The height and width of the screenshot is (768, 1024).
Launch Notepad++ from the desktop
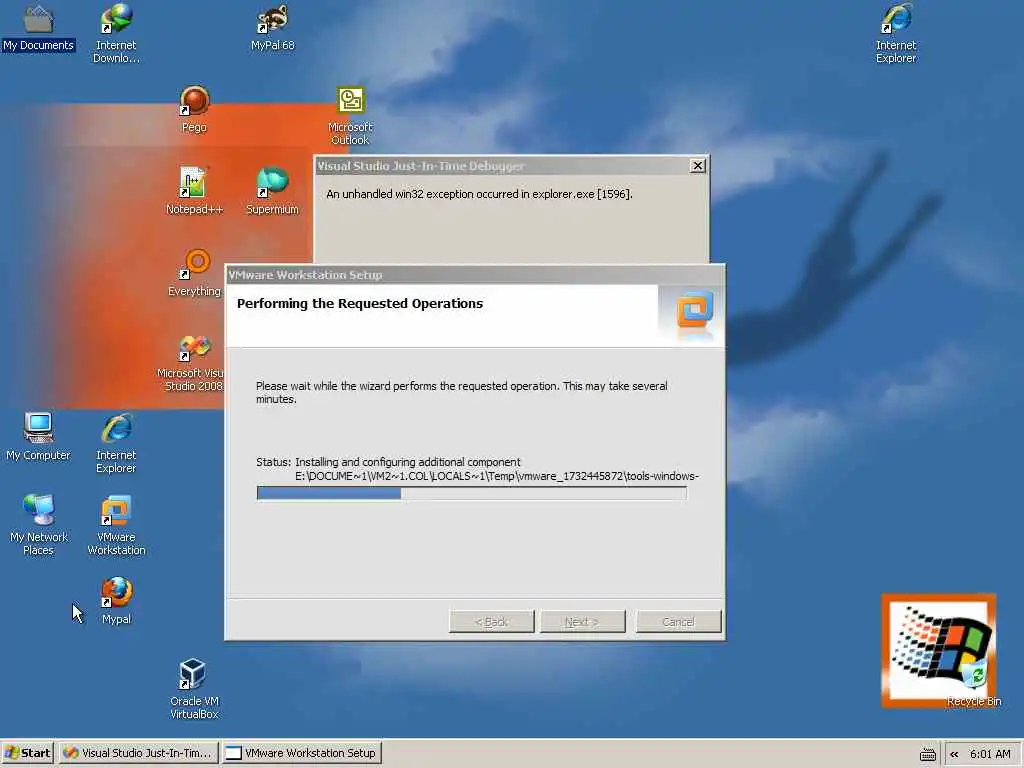tap(194, 191)
